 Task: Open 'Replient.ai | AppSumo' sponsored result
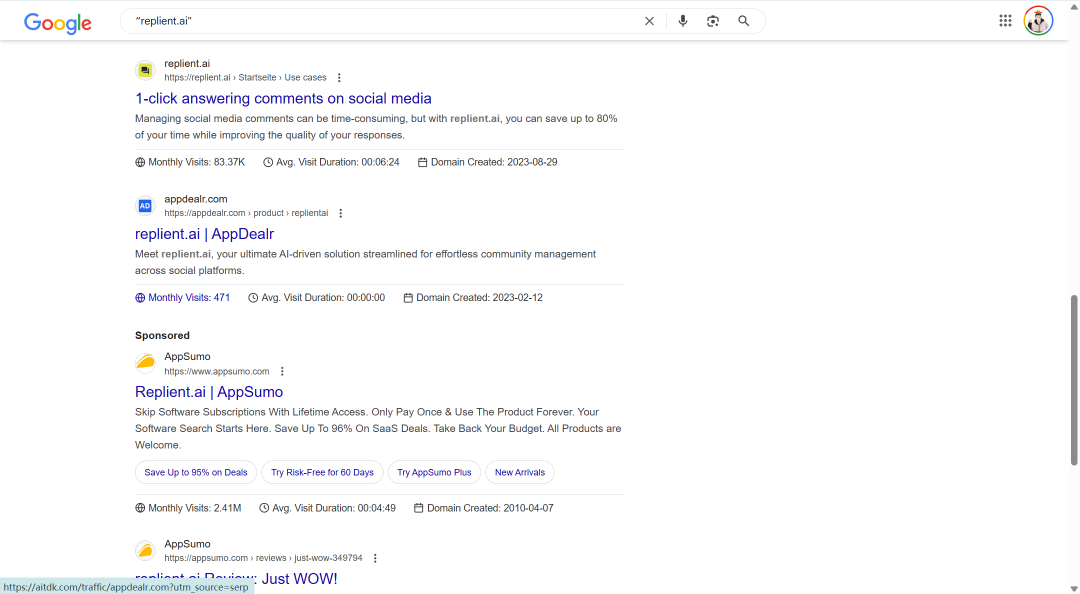(209, 392)
